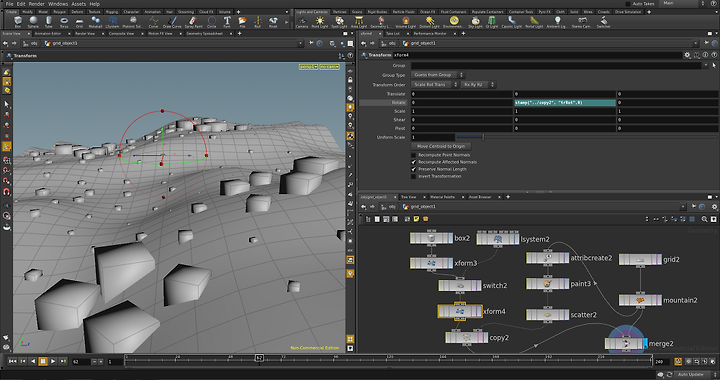Toggle the Auto Takes checkbox

pos(628,4)
